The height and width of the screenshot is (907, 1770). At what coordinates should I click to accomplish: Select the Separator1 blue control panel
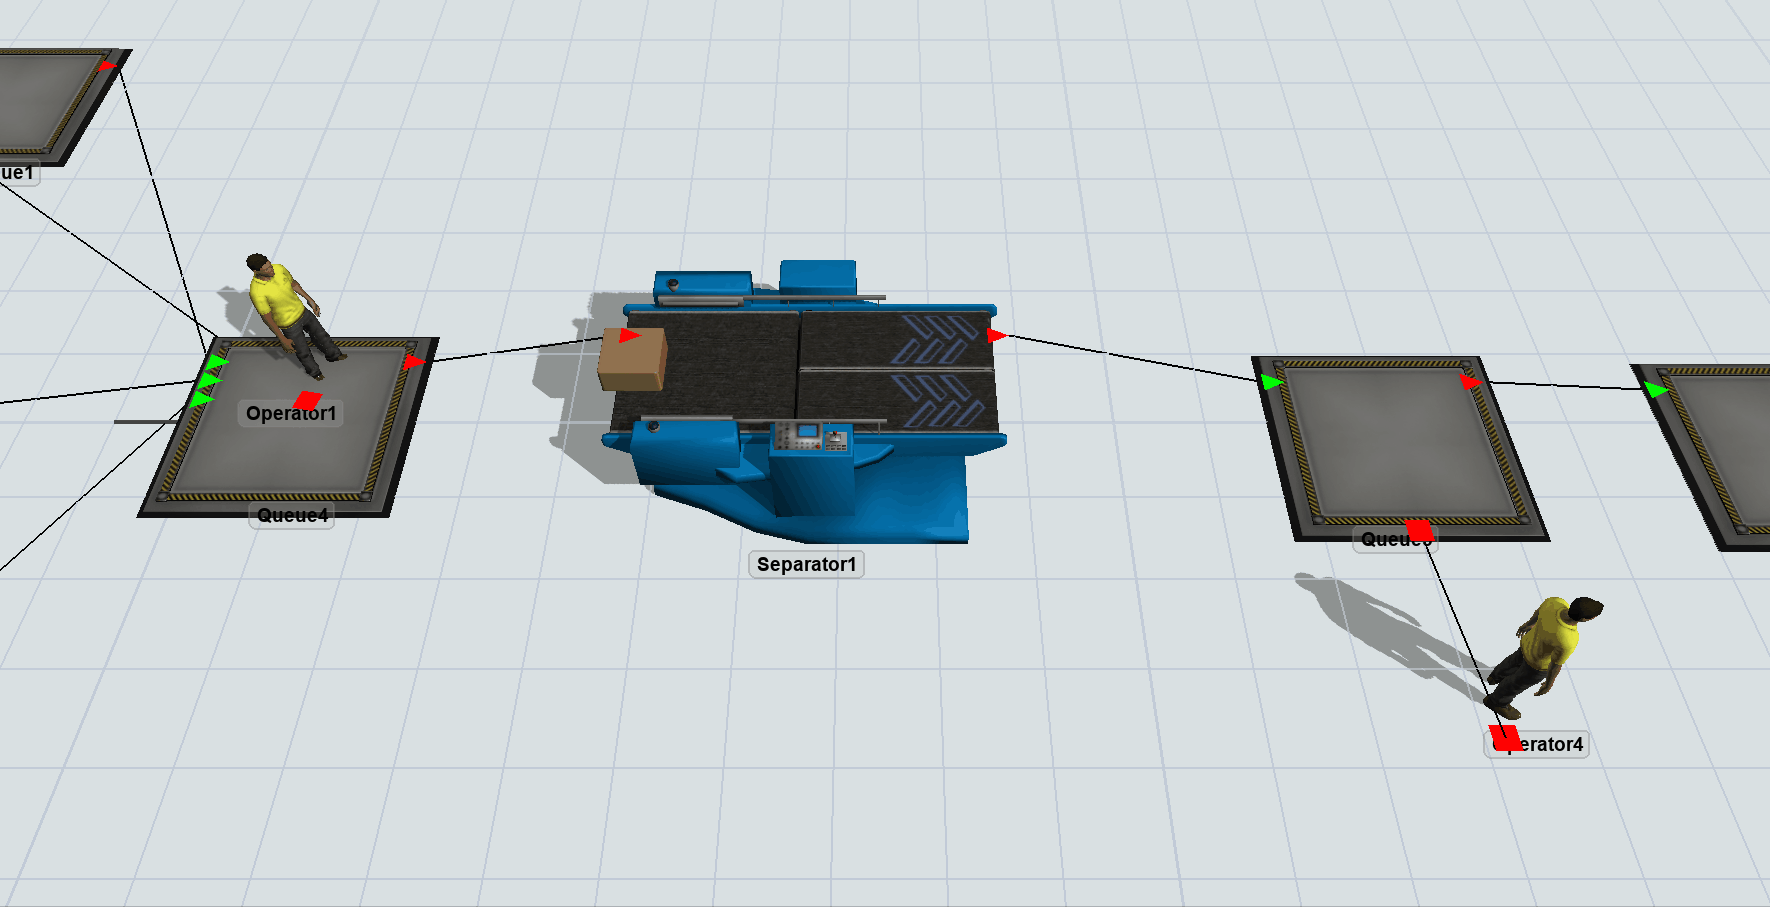coord(810,436)
